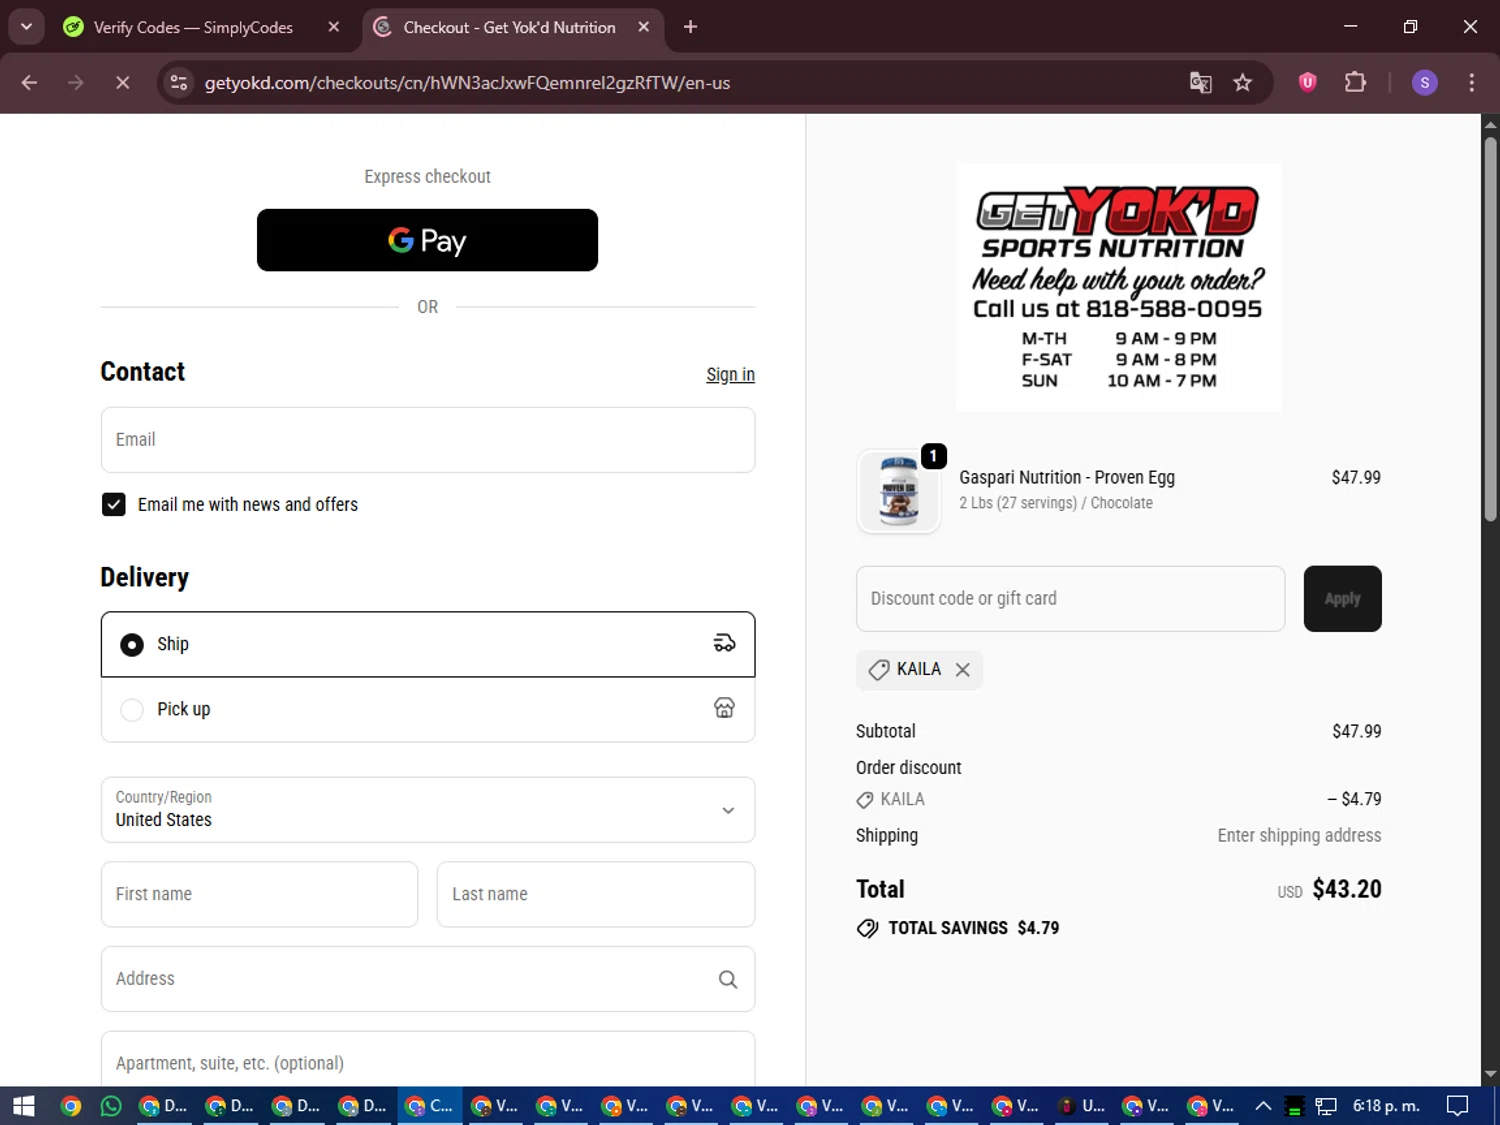
Task: Open WhatsApp from the taskbar
Action: pos(111,1106)
